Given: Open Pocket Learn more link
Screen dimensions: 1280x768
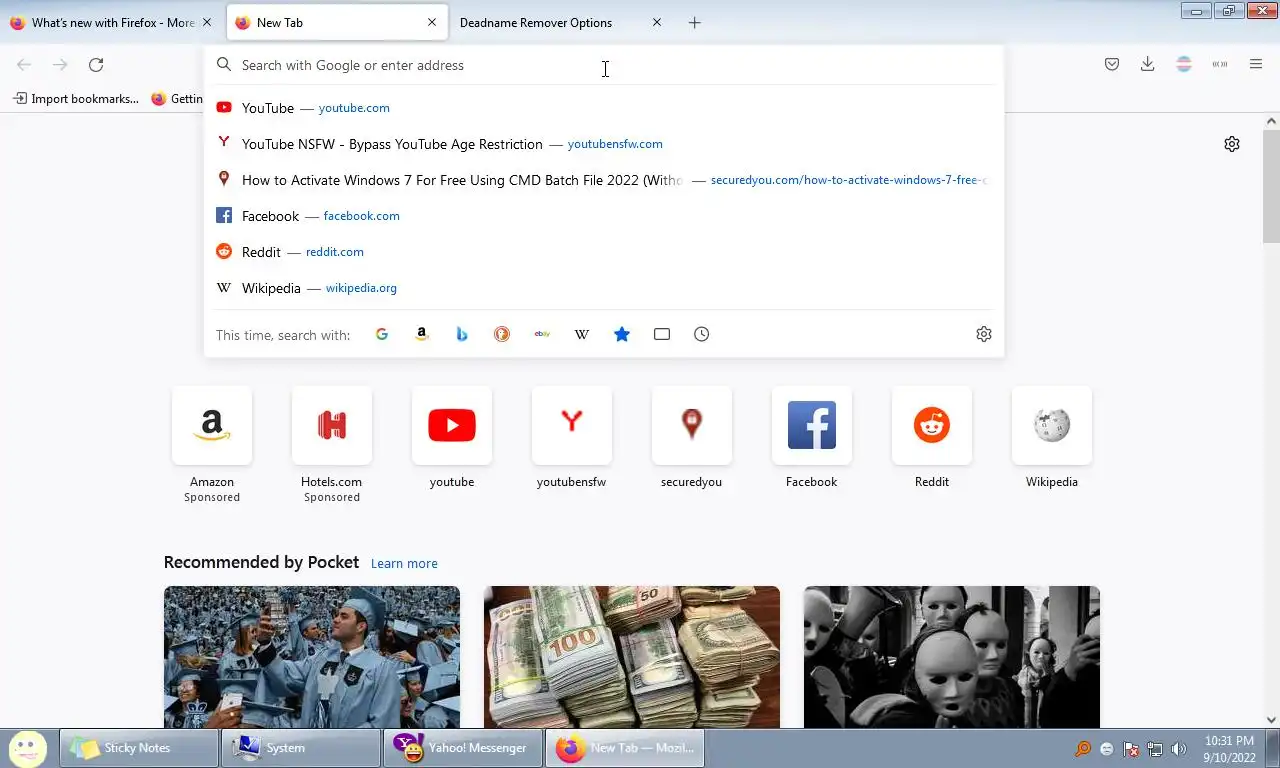Looking at the screenshot, I should (404, 563).
